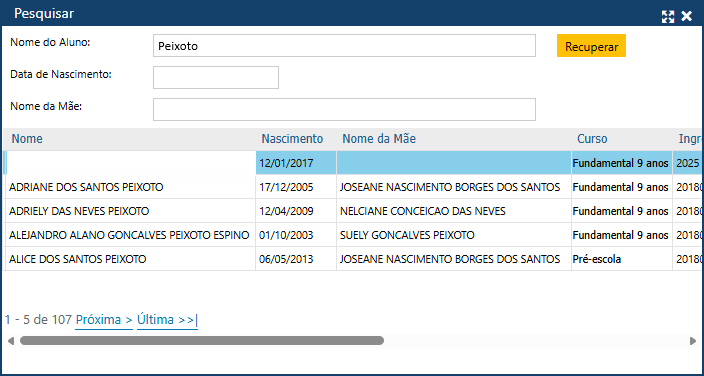Focus the Nome do Aluno field

pos(344,45)
